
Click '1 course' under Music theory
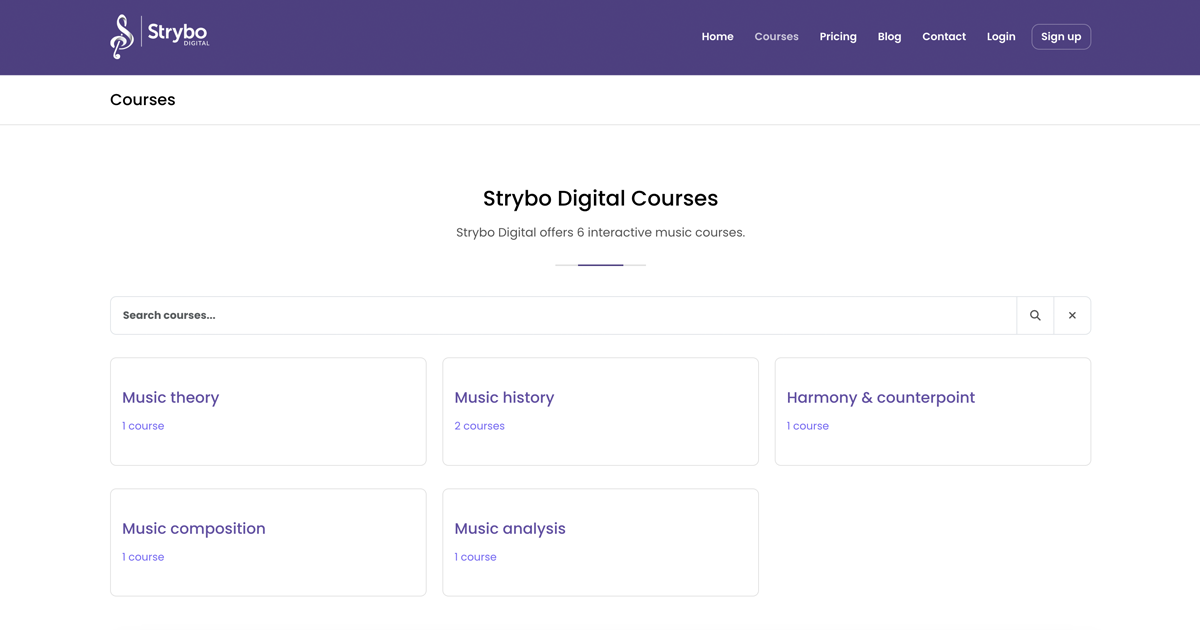pyautogui.click(x=143, y=426)
